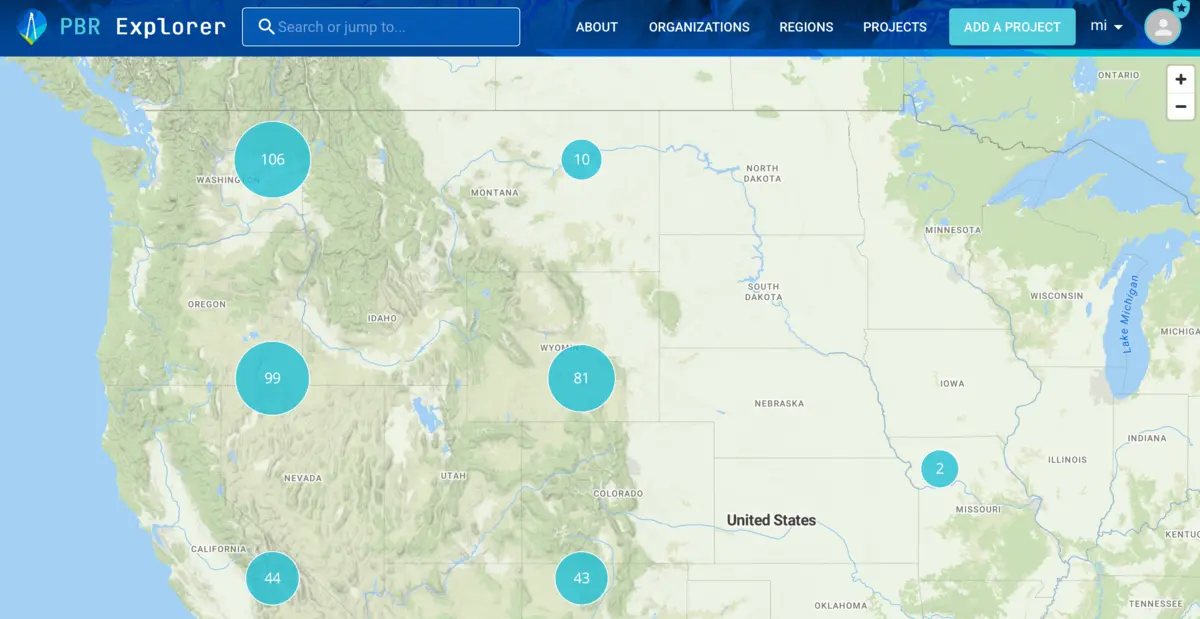1200x619 pixels.
Task: Navigate to Projects page
Action: pos(894,27)
